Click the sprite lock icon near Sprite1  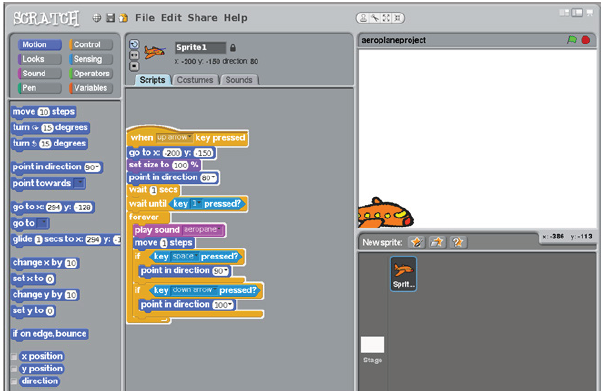233,48
